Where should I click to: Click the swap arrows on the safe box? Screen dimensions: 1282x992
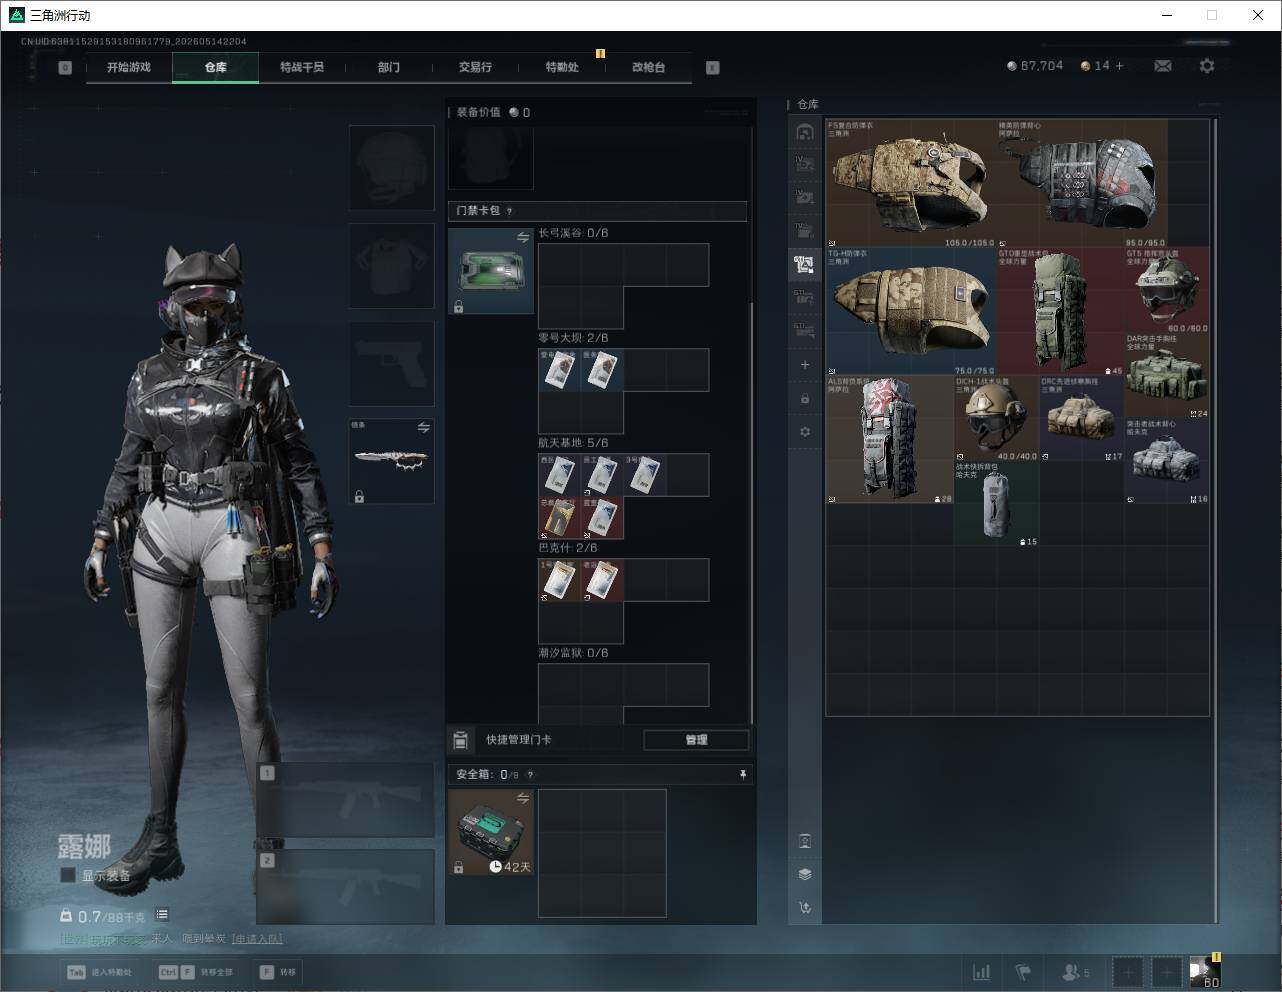523,798
